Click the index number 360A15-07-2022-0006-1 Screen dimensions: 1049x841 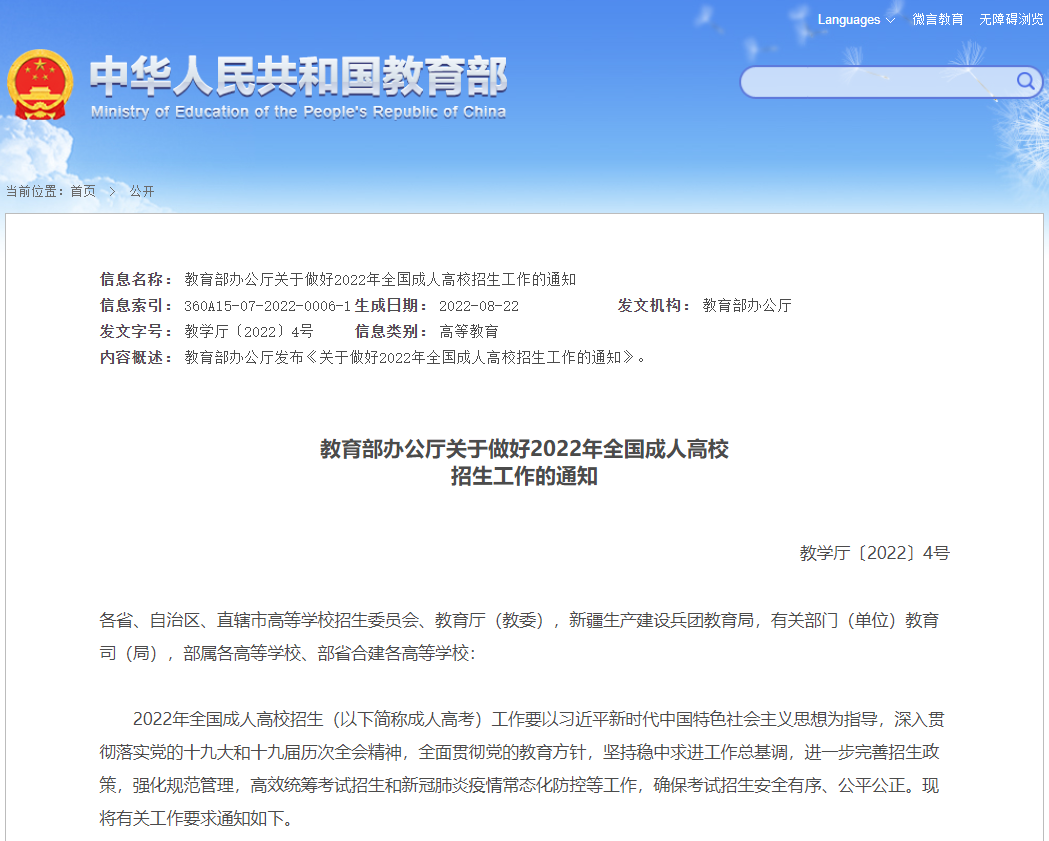point(267,306)
